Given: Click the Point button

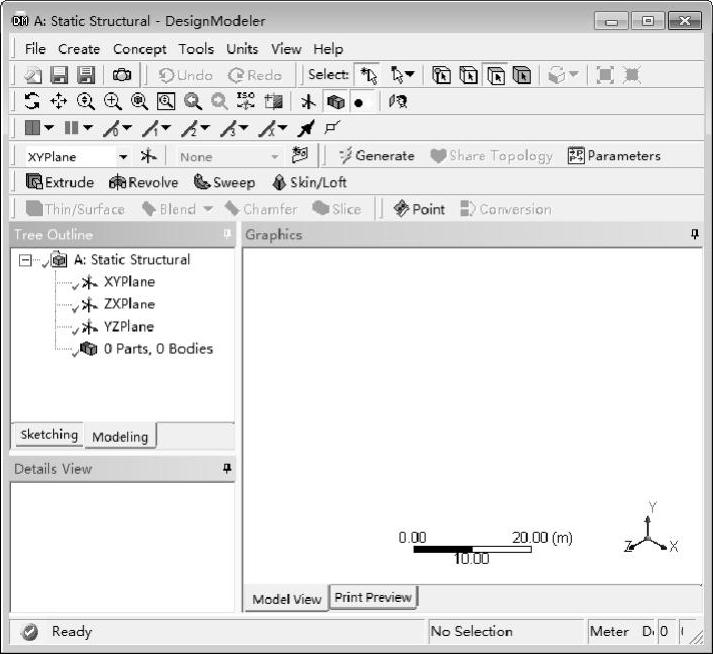Looking at the screenshot, I should pos(419,209).
